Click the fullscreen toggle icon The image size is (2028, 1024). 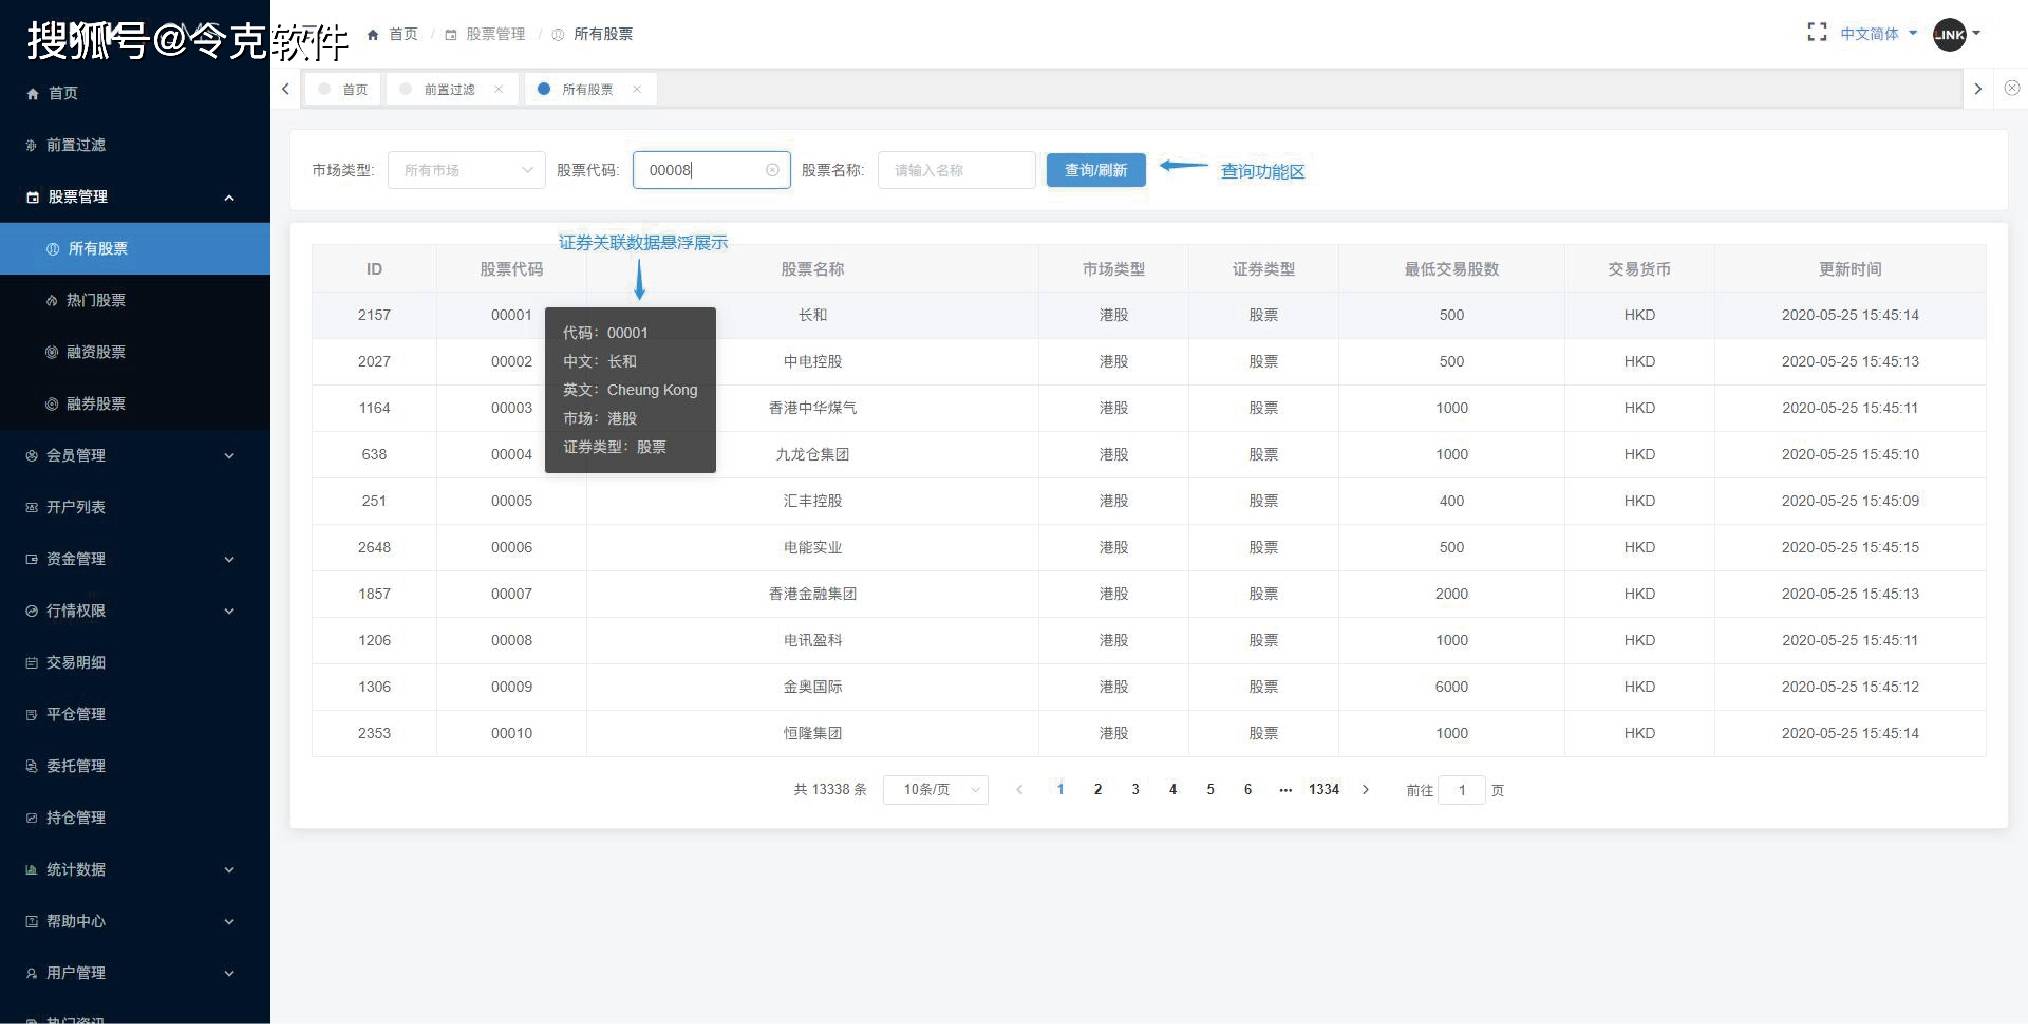1816,33
